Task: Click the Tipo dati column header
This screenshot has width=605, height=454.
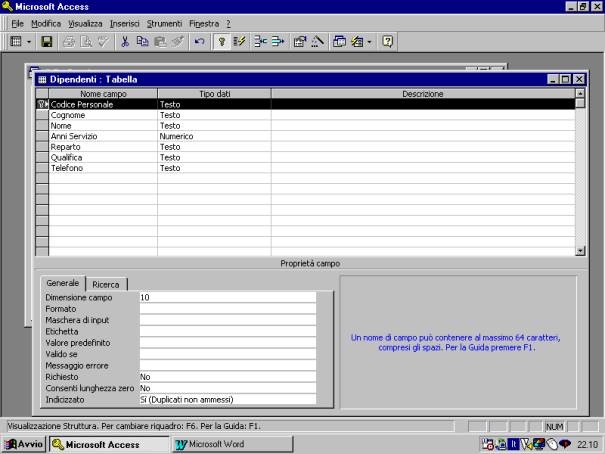Action: pos(214,94)
